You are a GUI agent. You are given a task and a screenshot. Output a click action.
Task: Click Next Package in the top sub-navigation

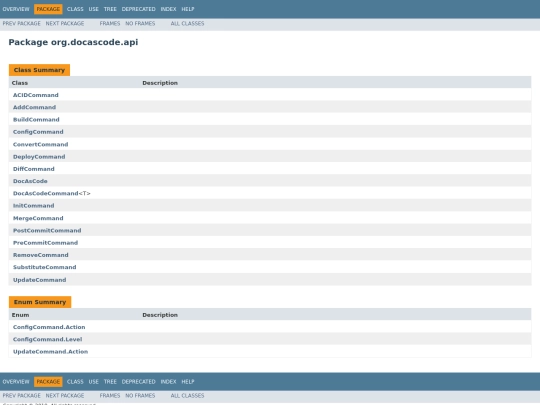pos(65,23)
